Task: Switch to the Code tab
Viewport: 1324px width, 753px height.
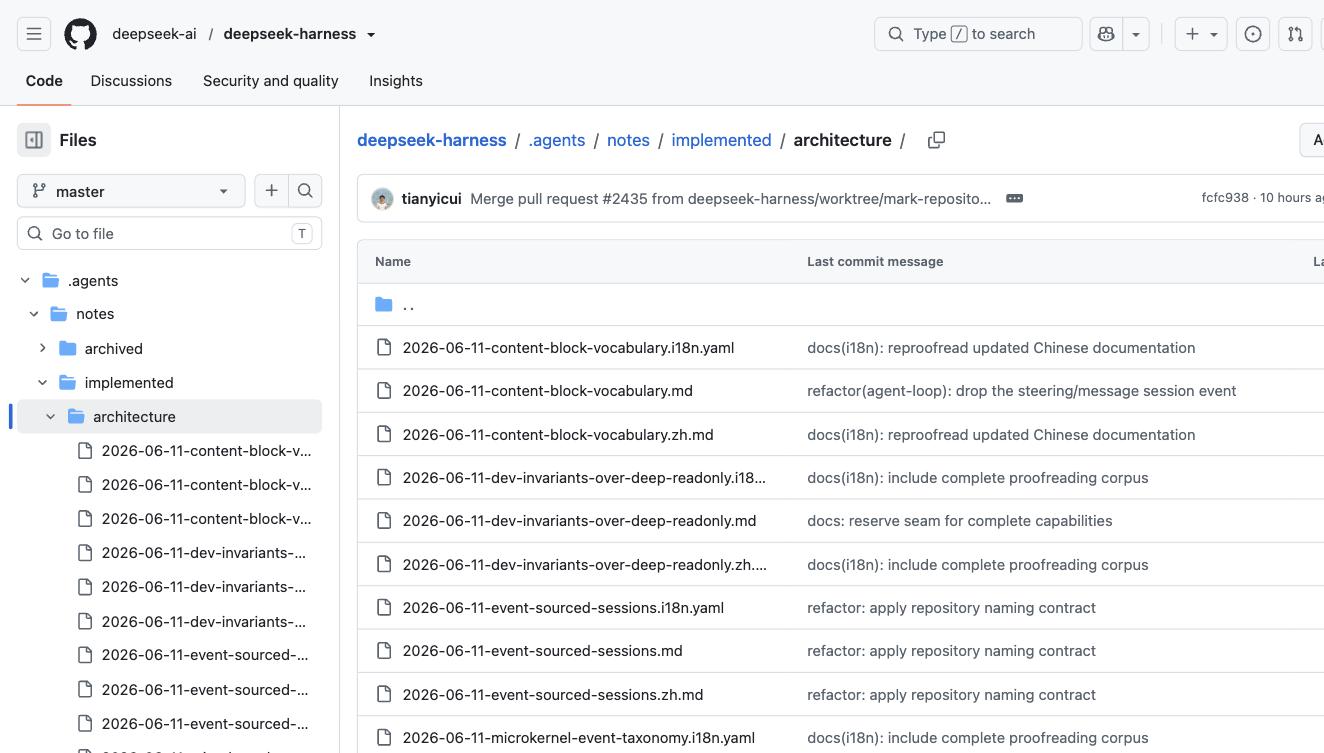Action: pyautogui.click(x=44, y=81)
